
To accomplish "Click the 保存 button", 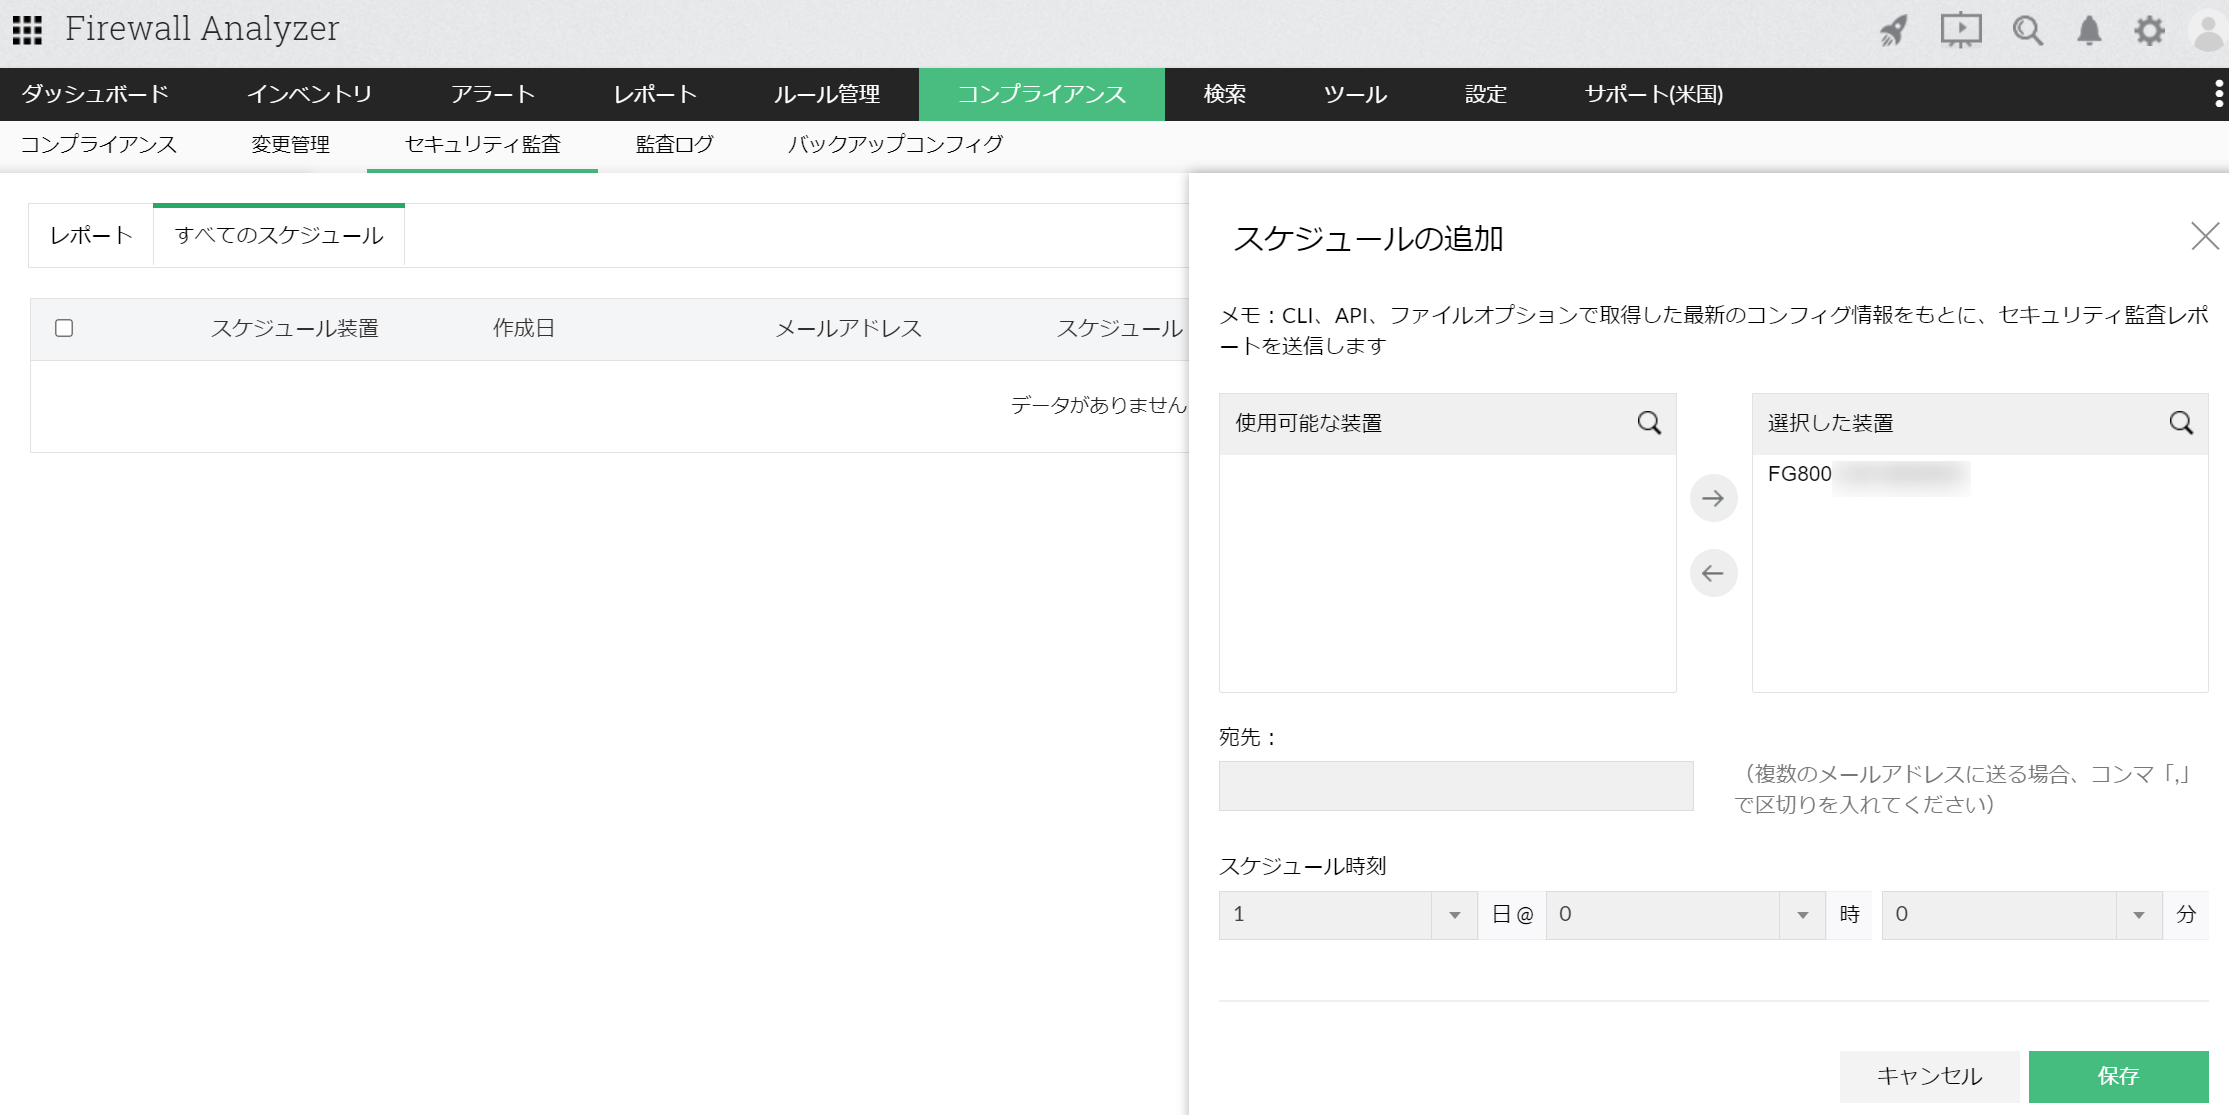I will coord(2118,1076).
